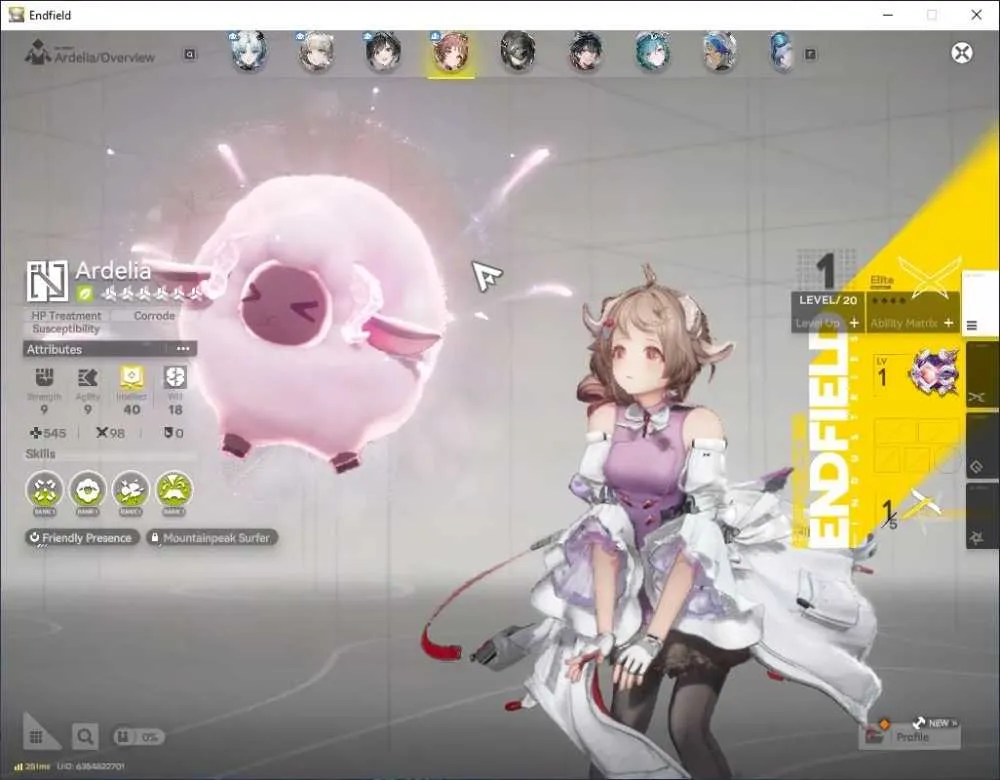This screenshot has width=1000, height=780.
Task: Select the yellow Intellect attribute icon
Action: coord(131,378)
